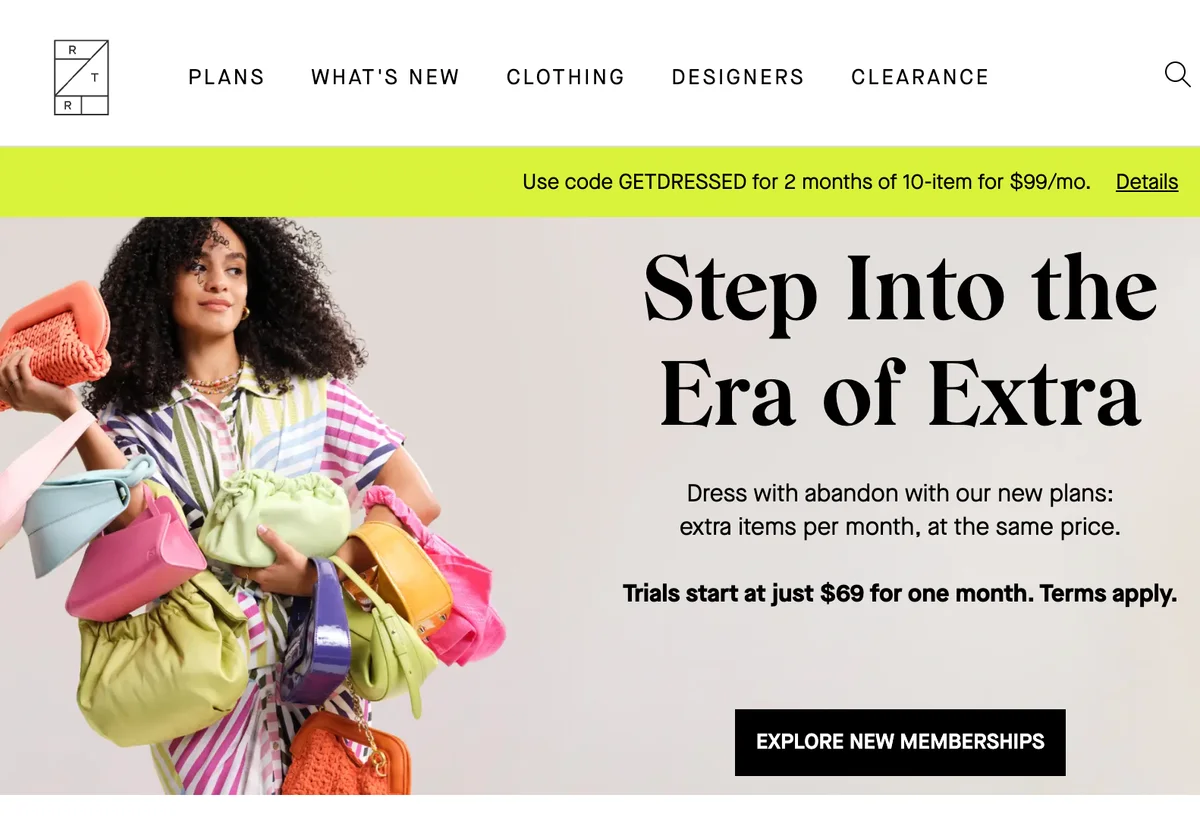Go to the WHAT'S NEW section

coord(385,77)
